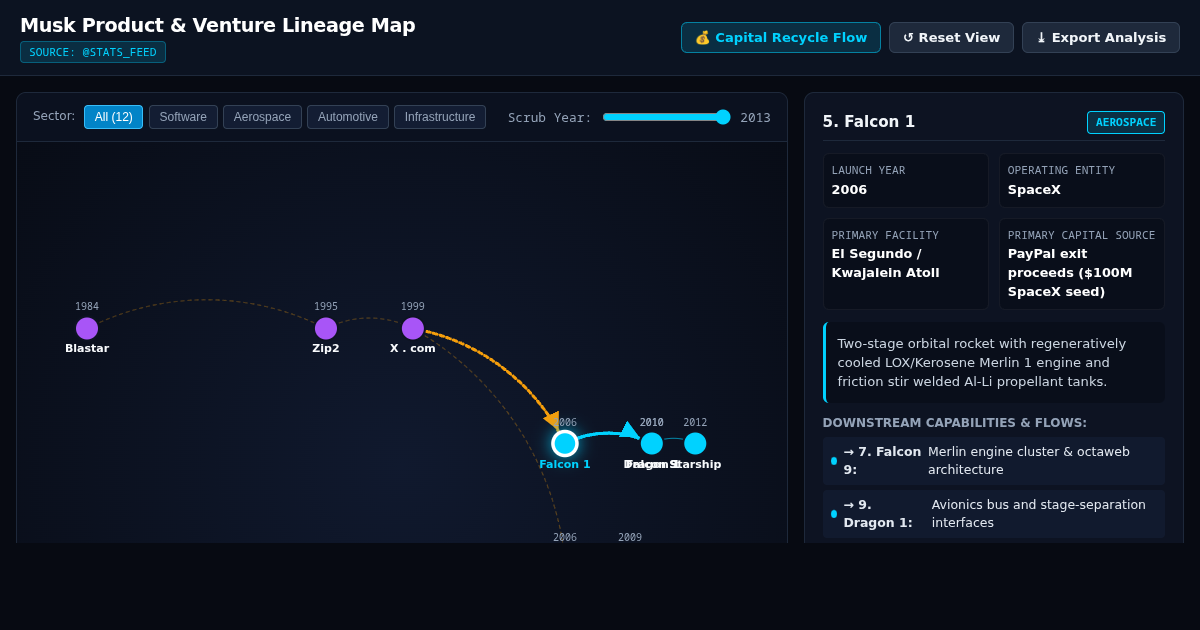The image size is (1200, 630).
Task: Open the Dragon 1 downstream flow row
Action: coord(994,514)
